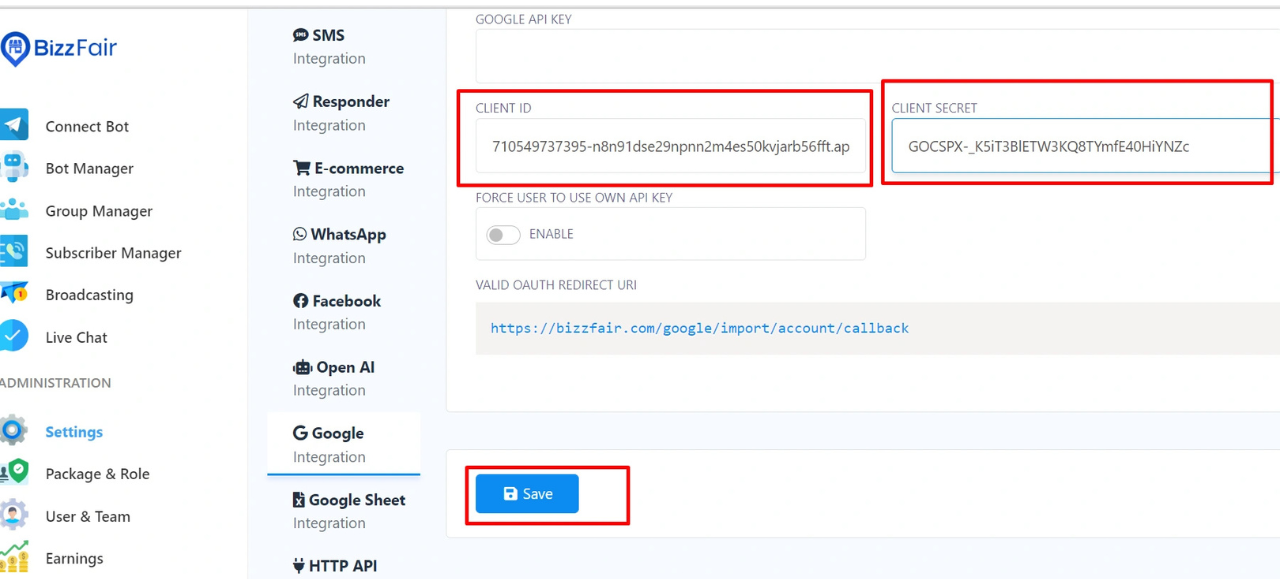The image size is (1280, 585).
Task: Click the Package & Role shield icon
Action: (13, 473)
